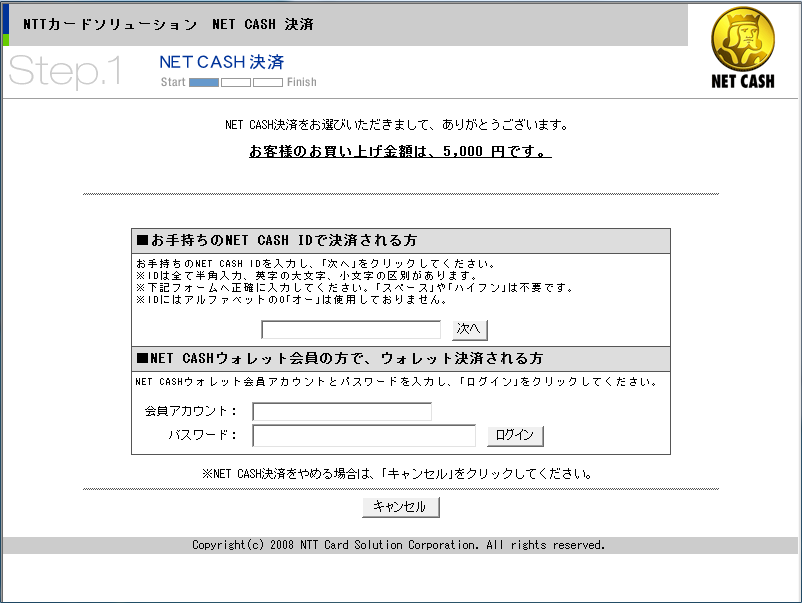Screen dimensions: 802x603
Task: Click the NET CASH gold coin logo
Action: click(x=743, y=48)
